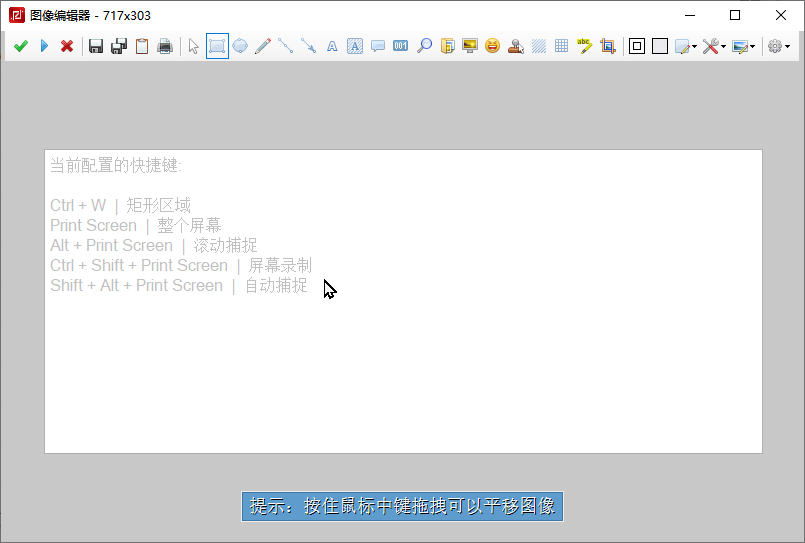Choose the Arrow drawing tool
Viewport: 805px width, 543px height.
point(309,46)
